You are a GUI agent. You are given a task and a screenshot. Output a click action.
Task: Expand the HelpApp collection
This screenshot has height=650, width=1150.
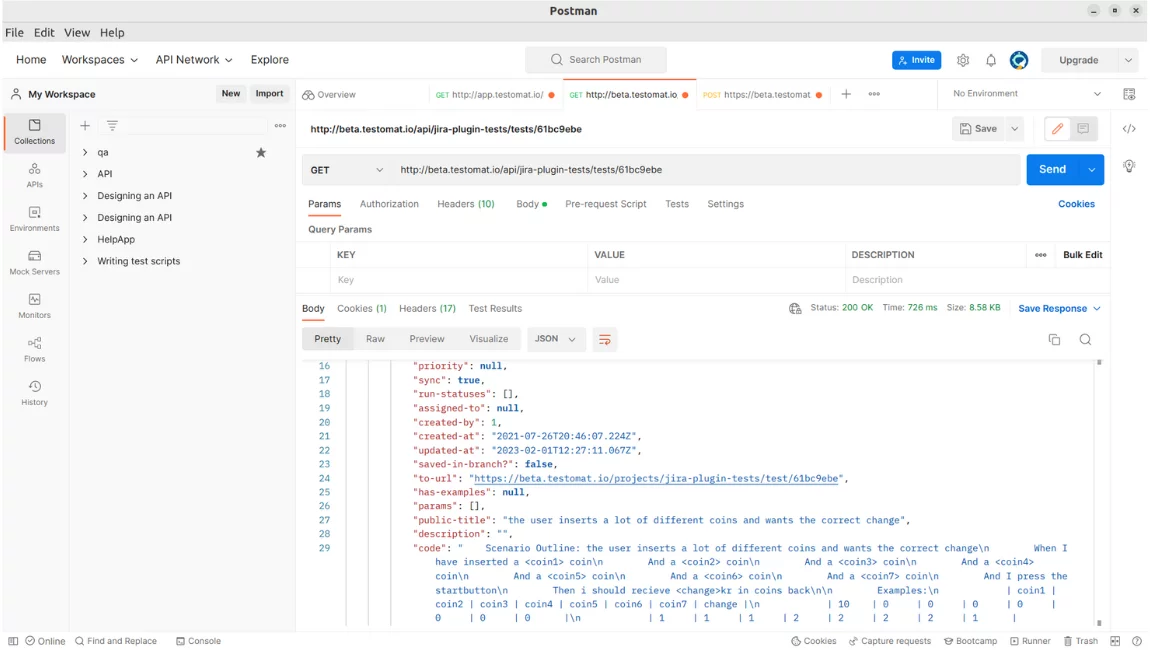(x=85, y=240)
